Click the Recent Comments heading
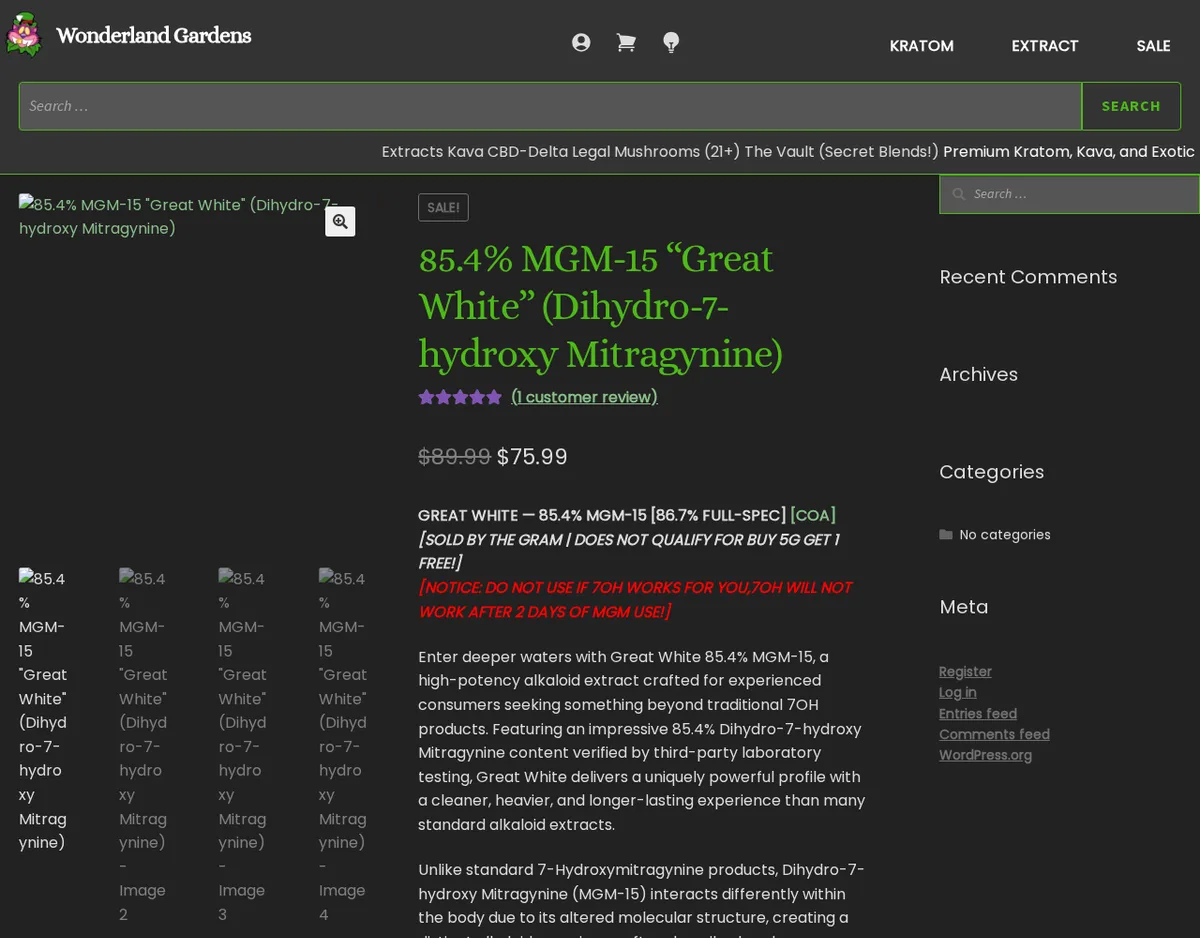Image resolution: width=1200 pixels, height=938 pixels. point(1028,277)
